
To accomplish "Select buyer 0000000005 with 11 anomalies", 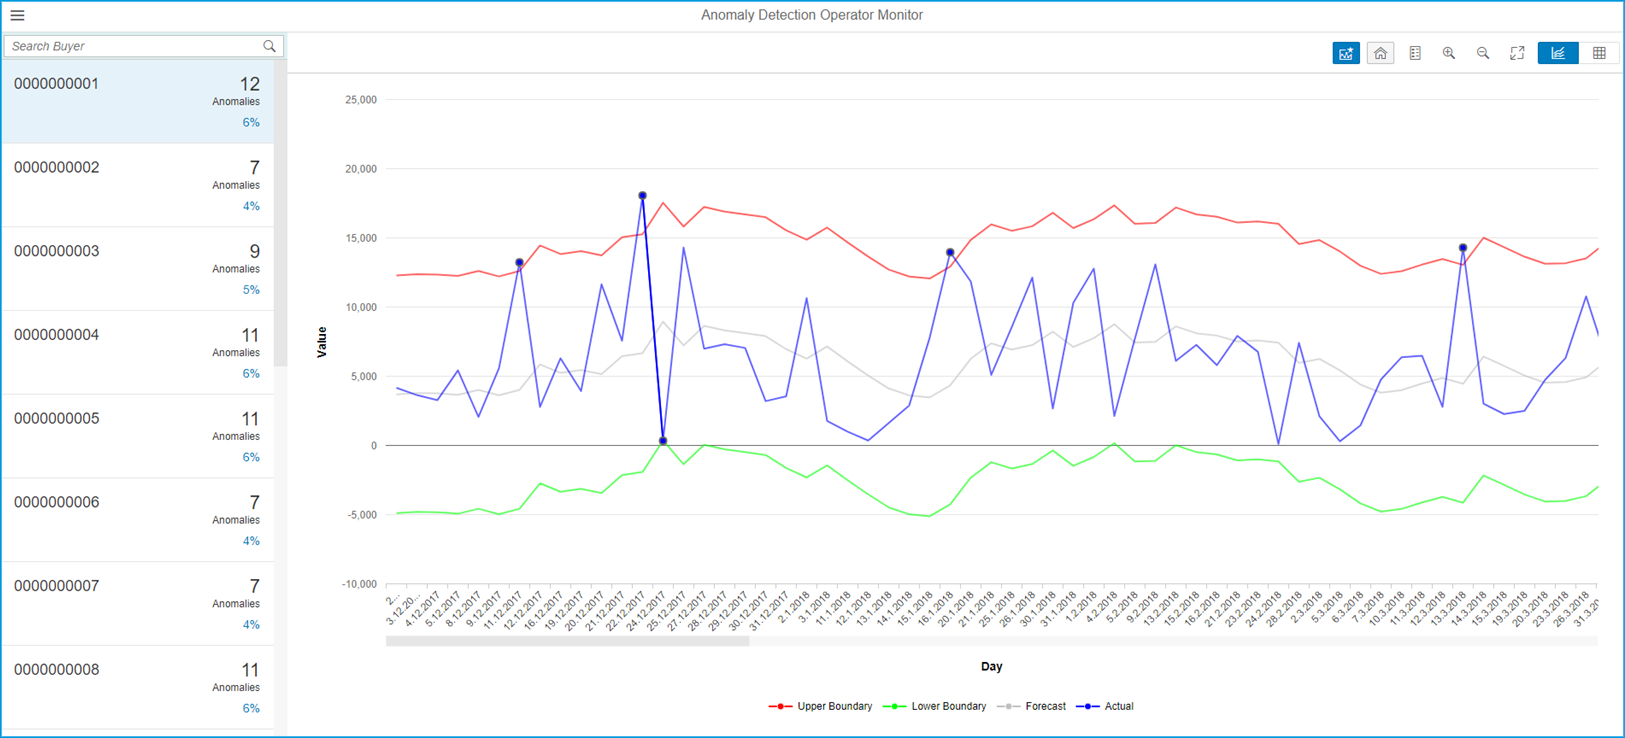I will (x=137, y=435).
